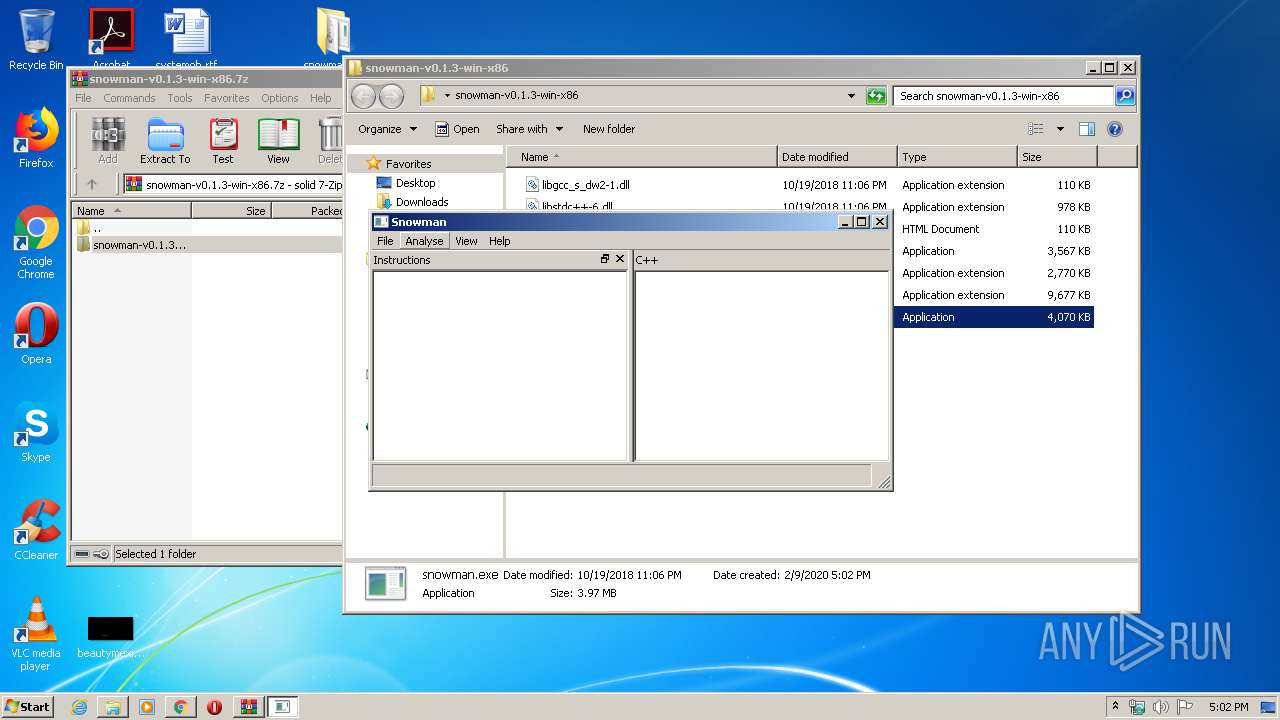1280x720 pixels.
Task: Click the clock showing 5:02 PM
Action: pyautogui.click(x=1228, y=707)
